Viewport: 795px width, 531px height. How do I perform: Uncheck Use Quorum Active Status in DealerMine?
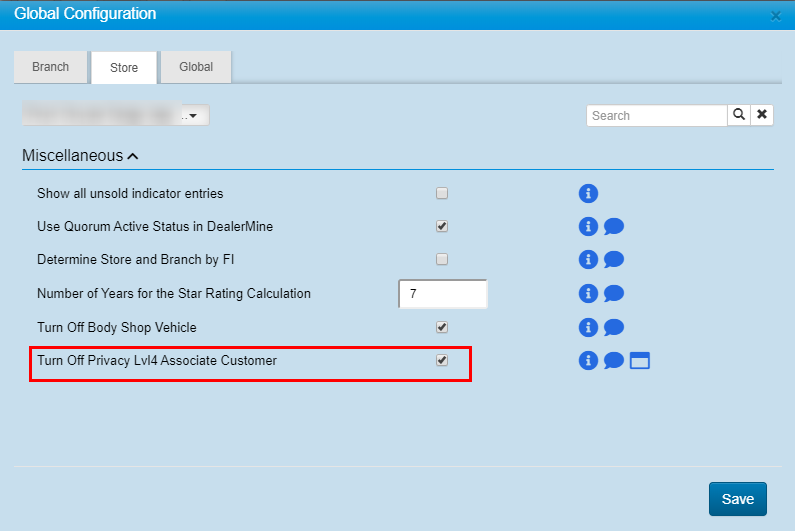click(x=442, y=227)
